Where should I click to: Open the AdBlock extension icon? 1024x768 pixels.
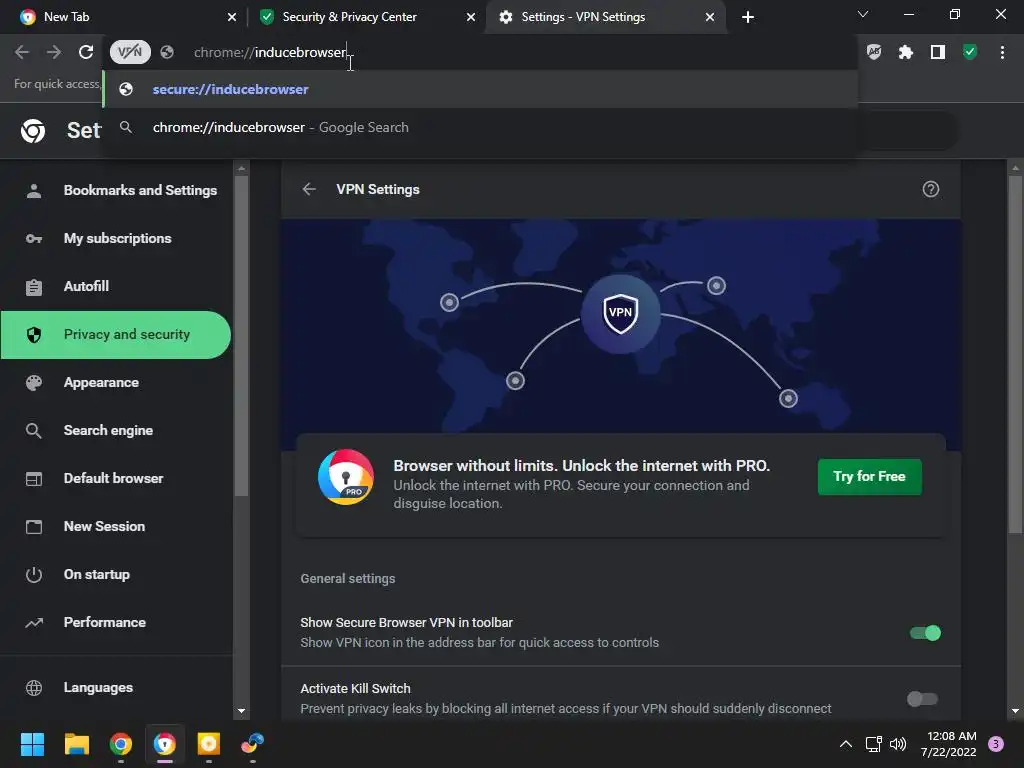(874, 52)
